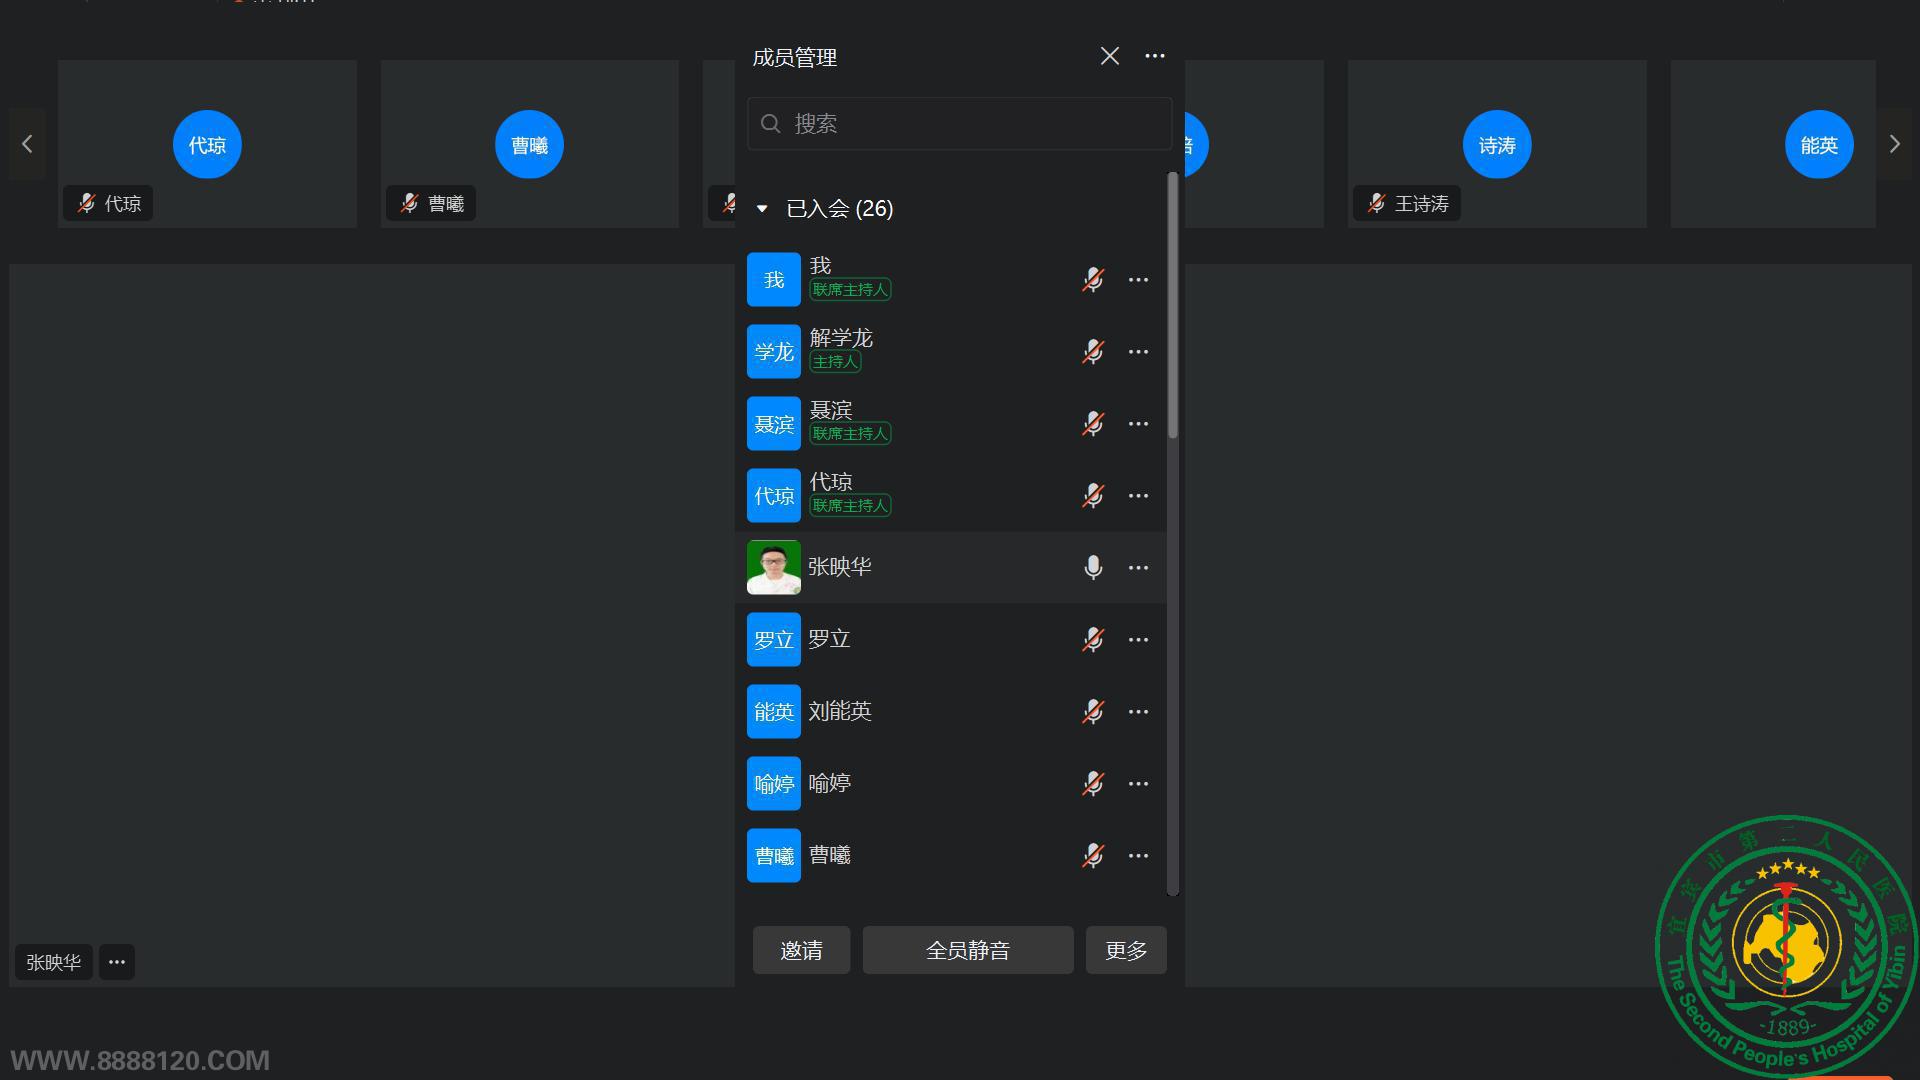Click the options dots next to 张映华's video label
Image resolution: width=1920 pixels, height=1080 pixels.
coord(117,962)
